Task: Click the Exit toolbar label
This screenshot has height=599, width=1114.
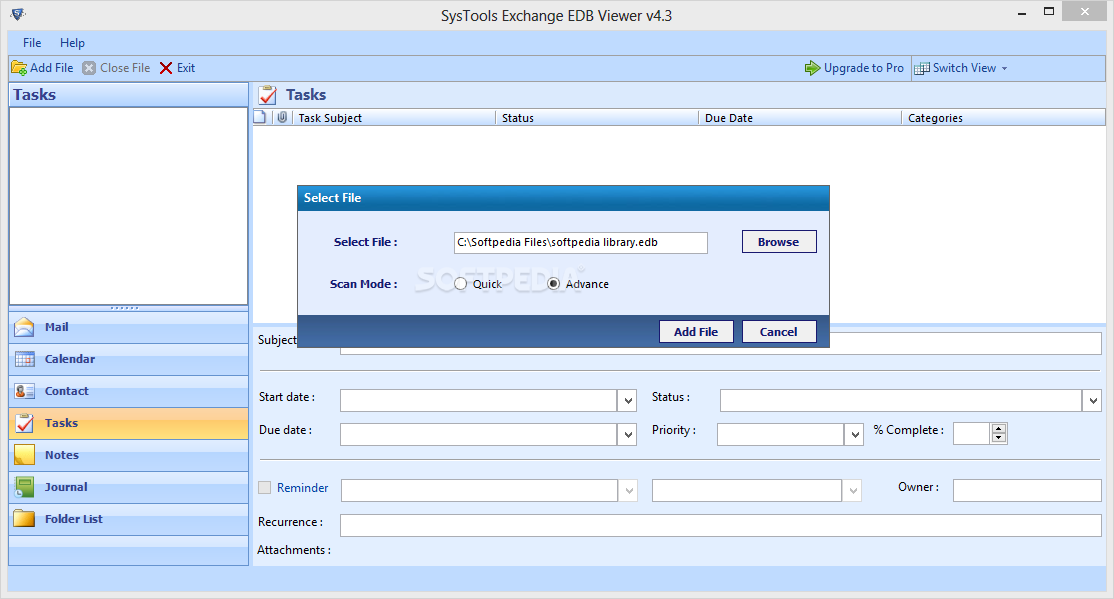Action: (186, 68)
